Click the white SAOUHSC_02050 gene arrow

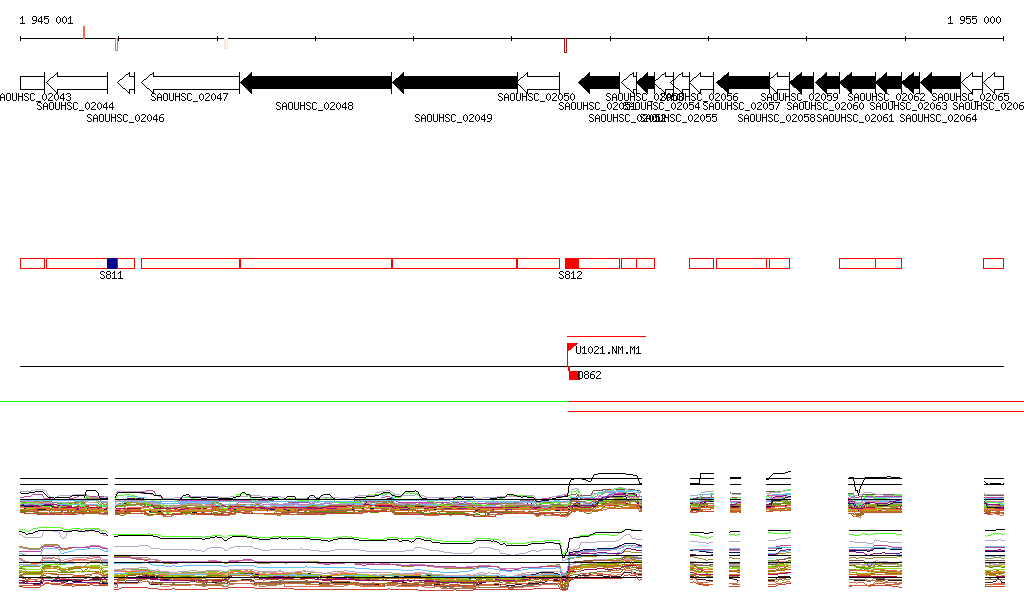(539, 83)
